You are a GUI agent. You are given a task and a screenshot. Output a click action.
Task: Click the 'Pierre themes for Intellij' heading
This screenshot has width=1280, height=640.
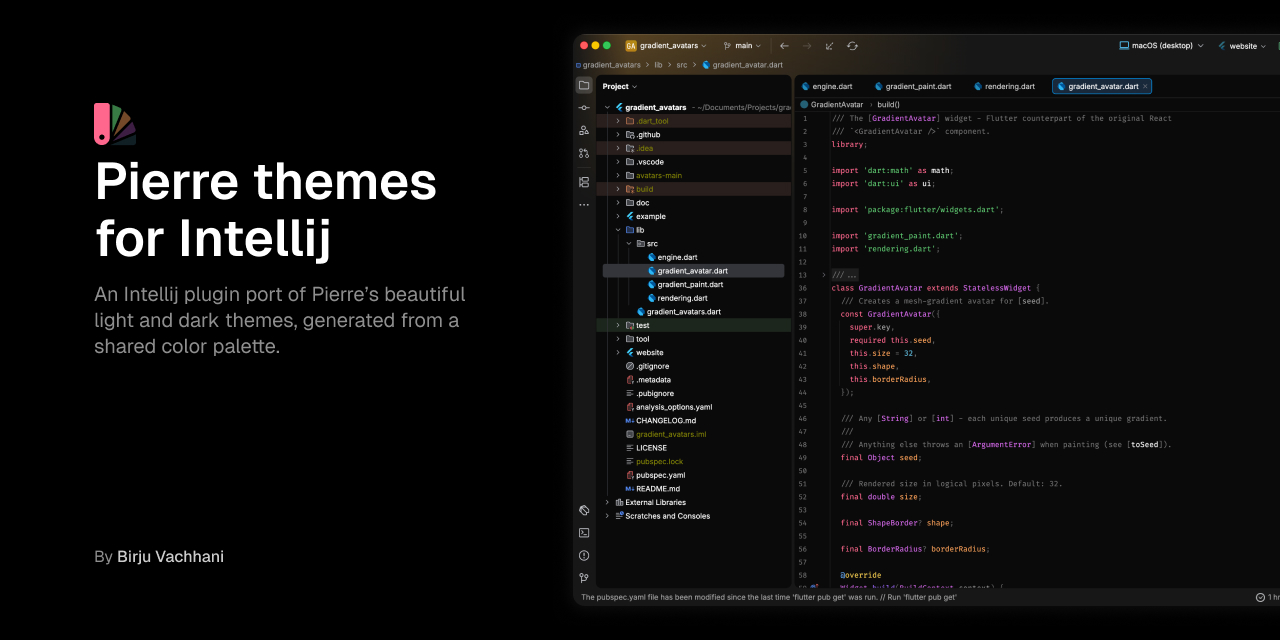265,210
